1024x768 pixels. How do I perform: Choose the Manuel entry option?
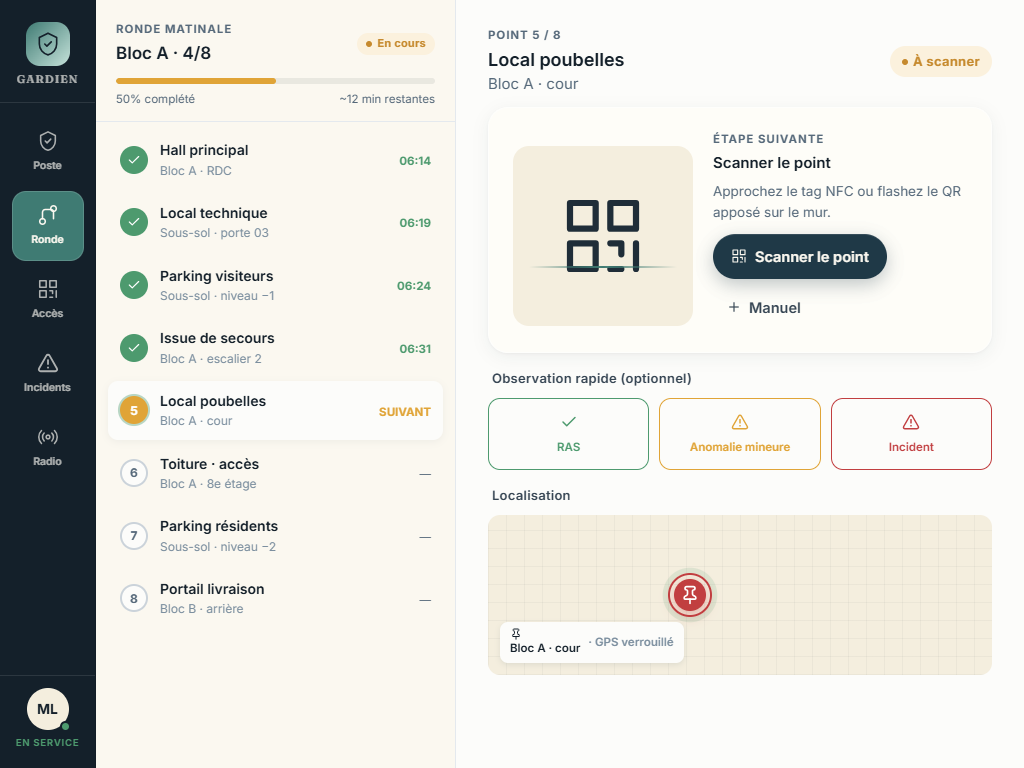click(764, 308)
